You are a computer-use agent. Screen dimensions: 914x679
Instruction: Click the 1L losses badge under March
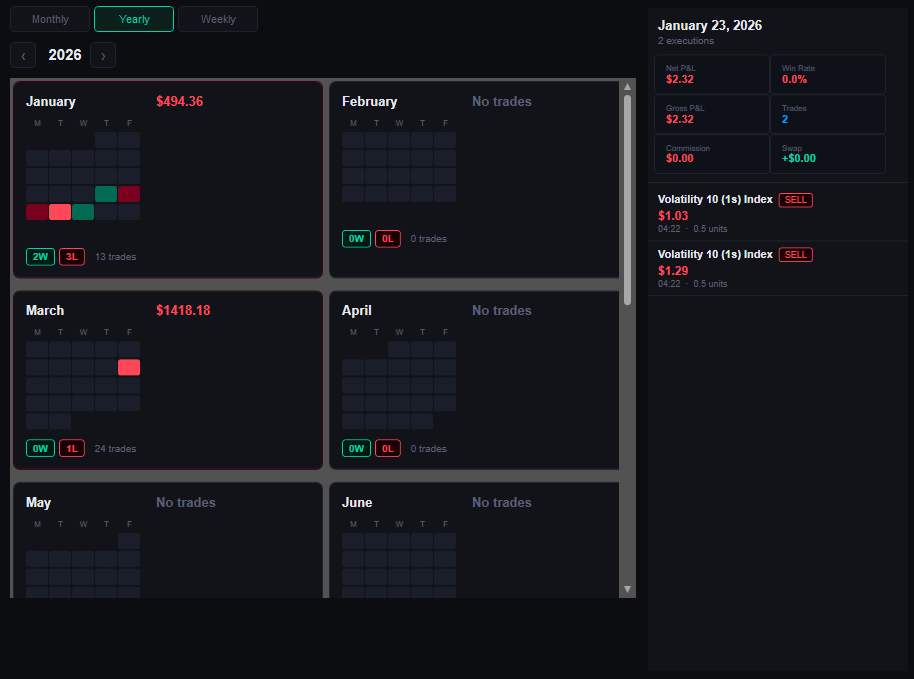(x=71, y=448)
